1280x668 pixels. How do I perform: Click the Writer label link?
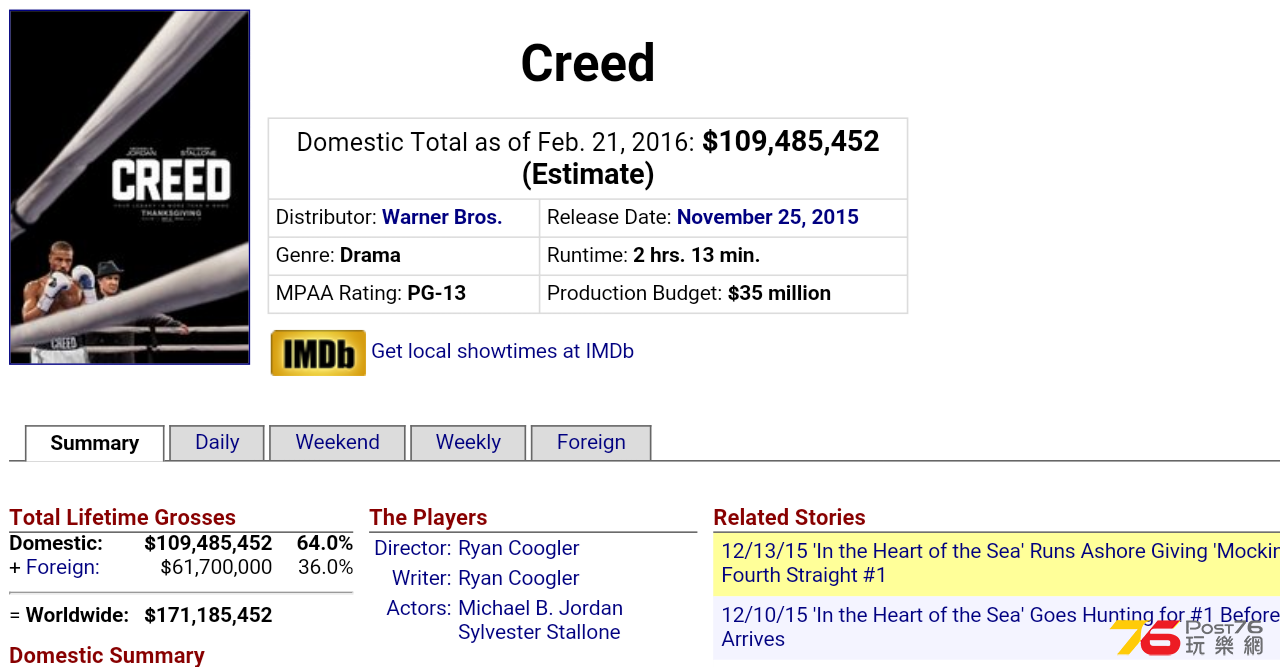(421, 578)
